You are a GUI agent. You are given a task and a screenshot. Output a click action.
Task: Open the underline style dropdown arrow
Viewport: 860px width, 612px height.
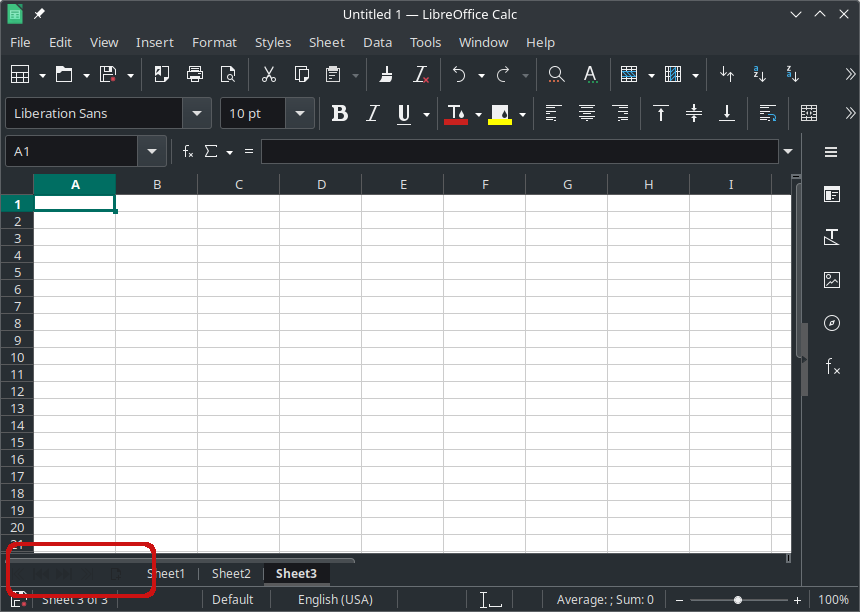tap(426, 115)
